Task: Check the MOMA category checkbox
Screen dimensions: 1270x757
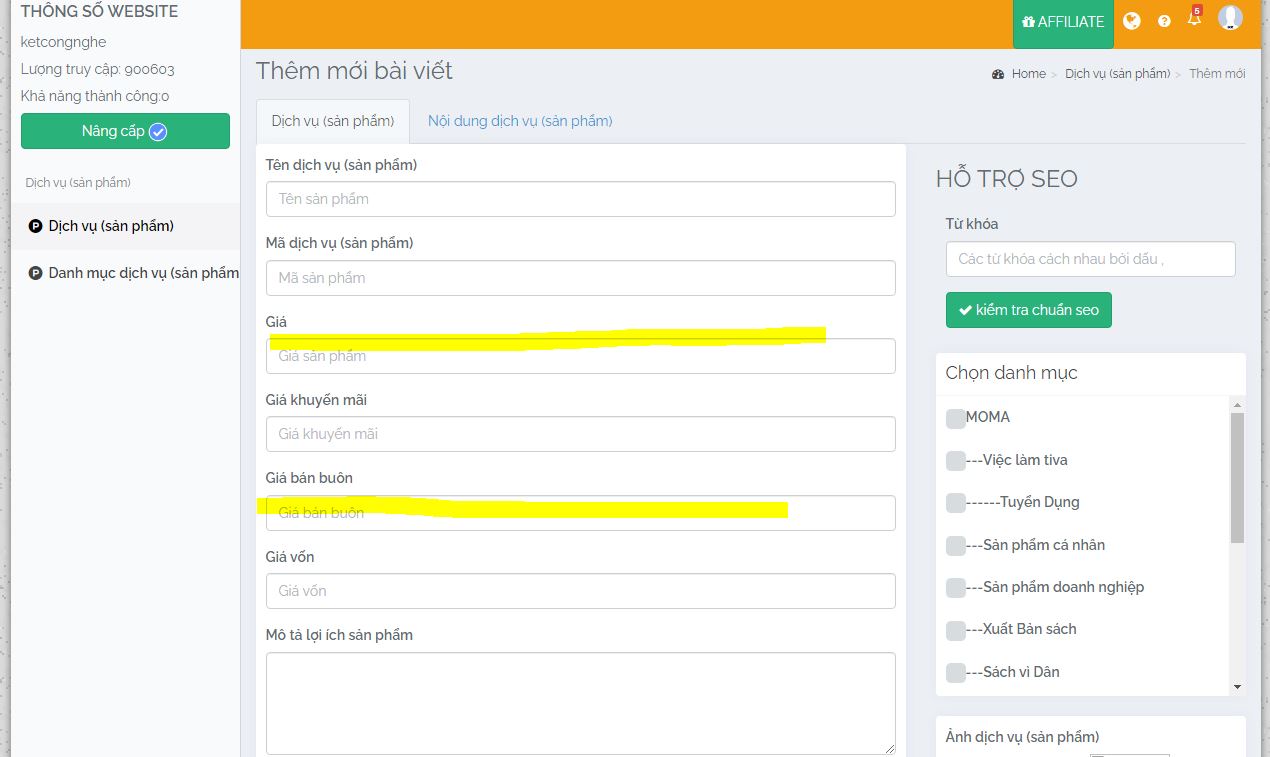Action: pyautogui.click(x=956, y=418)
